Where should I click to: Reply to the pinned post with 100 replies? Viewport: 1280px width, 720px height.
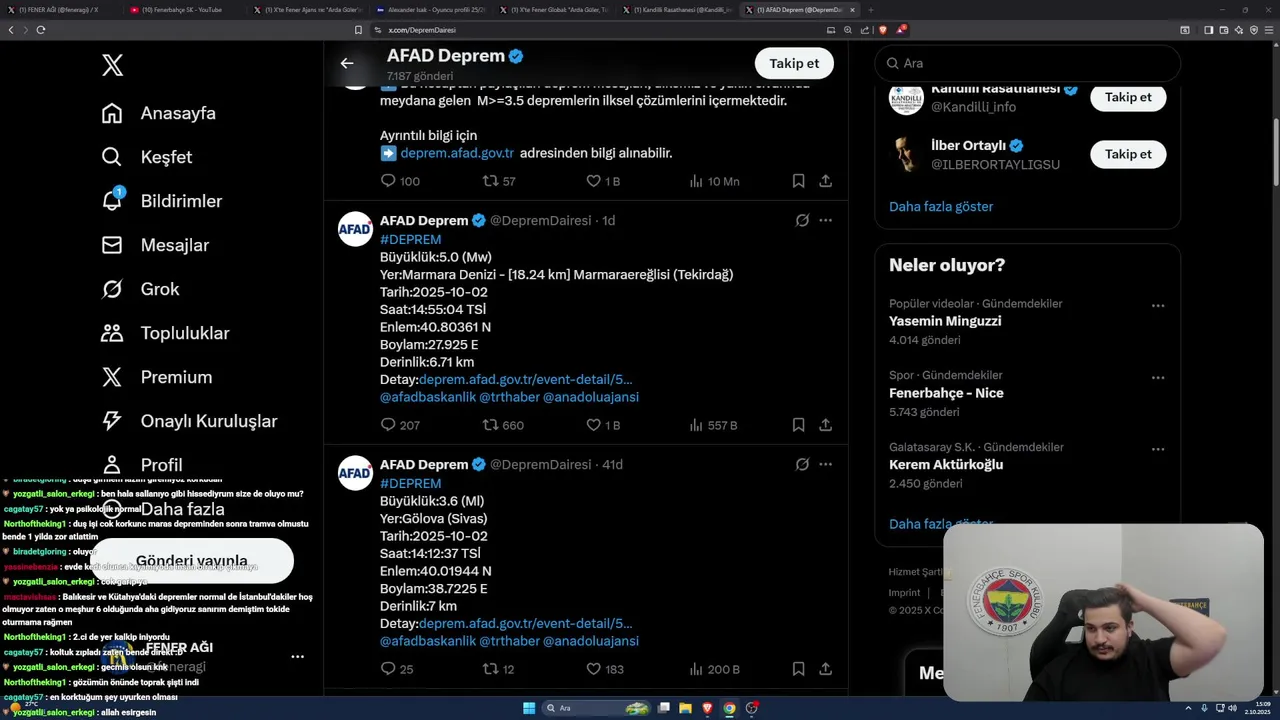pyautogui.click(x=399, y=181)
